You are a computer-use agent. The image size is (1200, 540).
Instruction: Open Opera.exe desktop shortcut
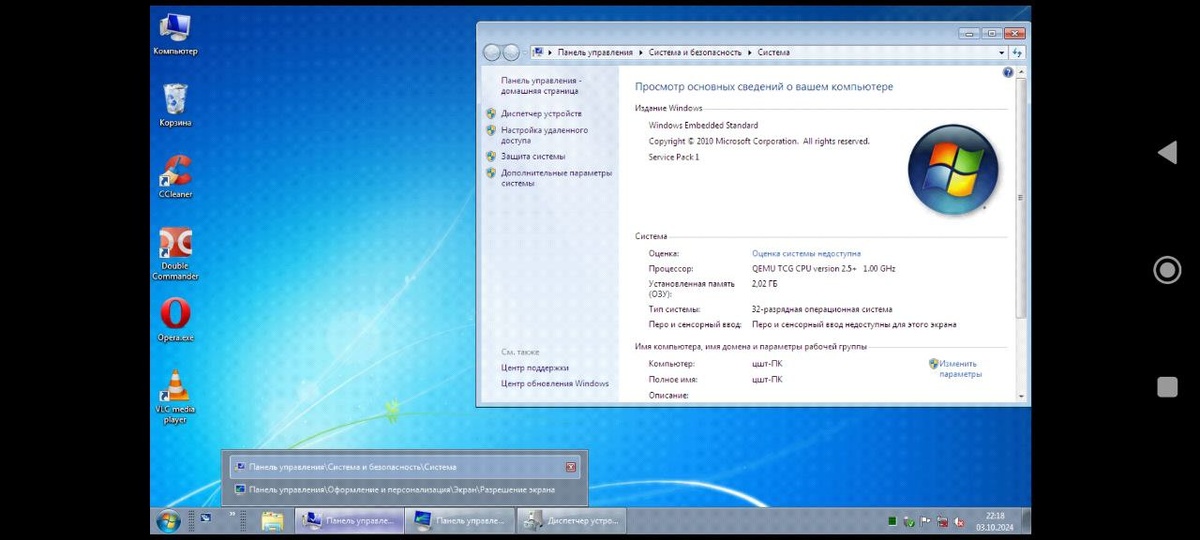pyautogui.click(x=175, y=320)
